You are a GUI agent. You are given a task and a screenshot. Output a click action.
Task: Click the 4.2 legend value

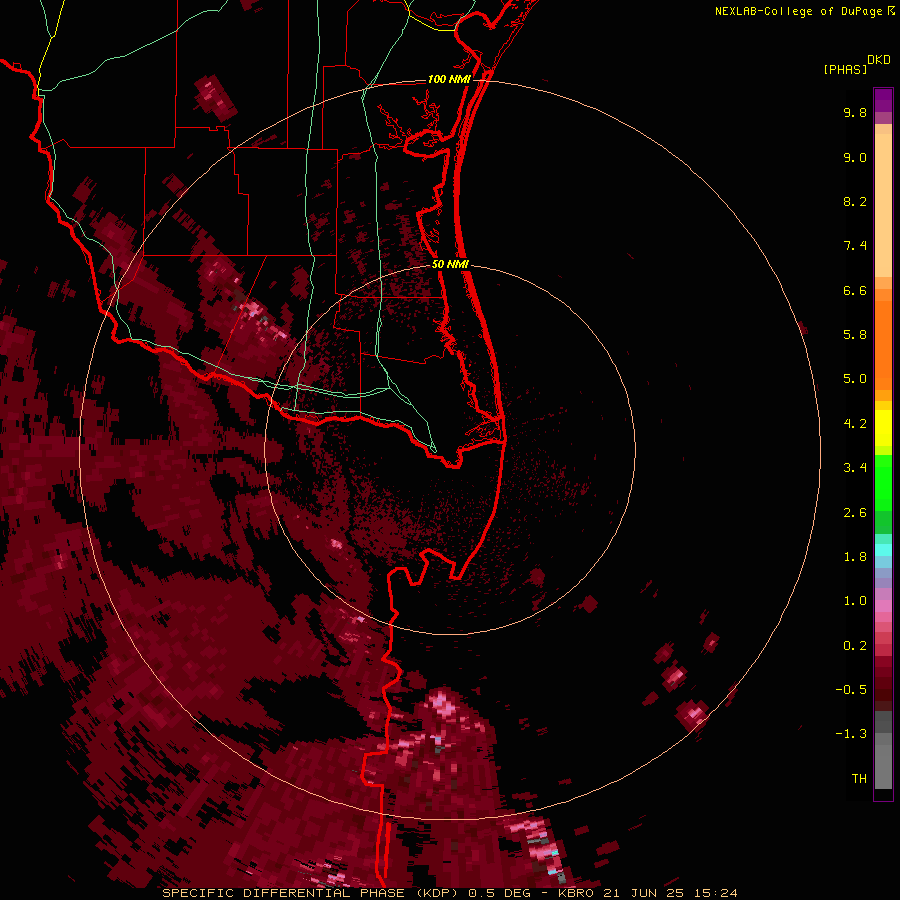point(855,424)
